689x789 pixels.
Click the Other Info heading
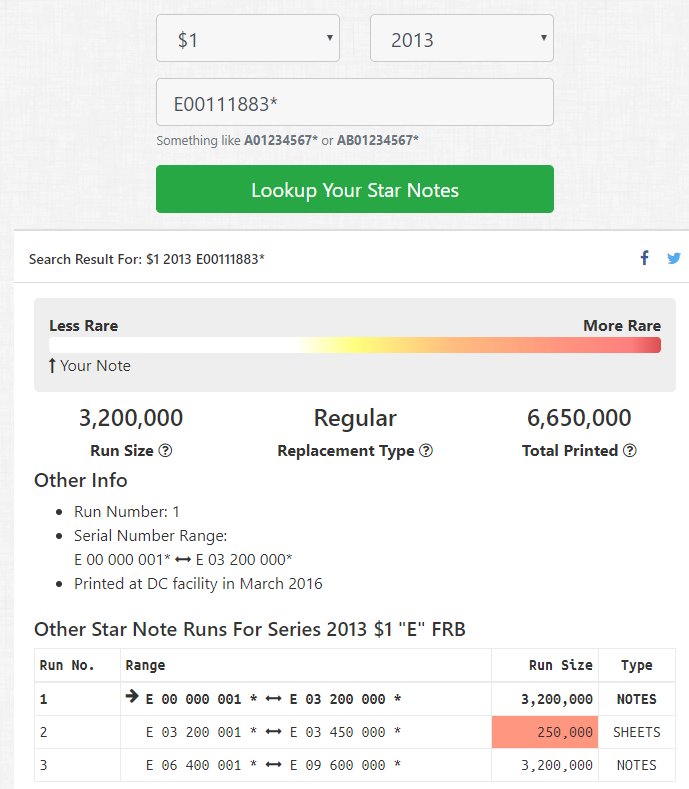[81, 480]
